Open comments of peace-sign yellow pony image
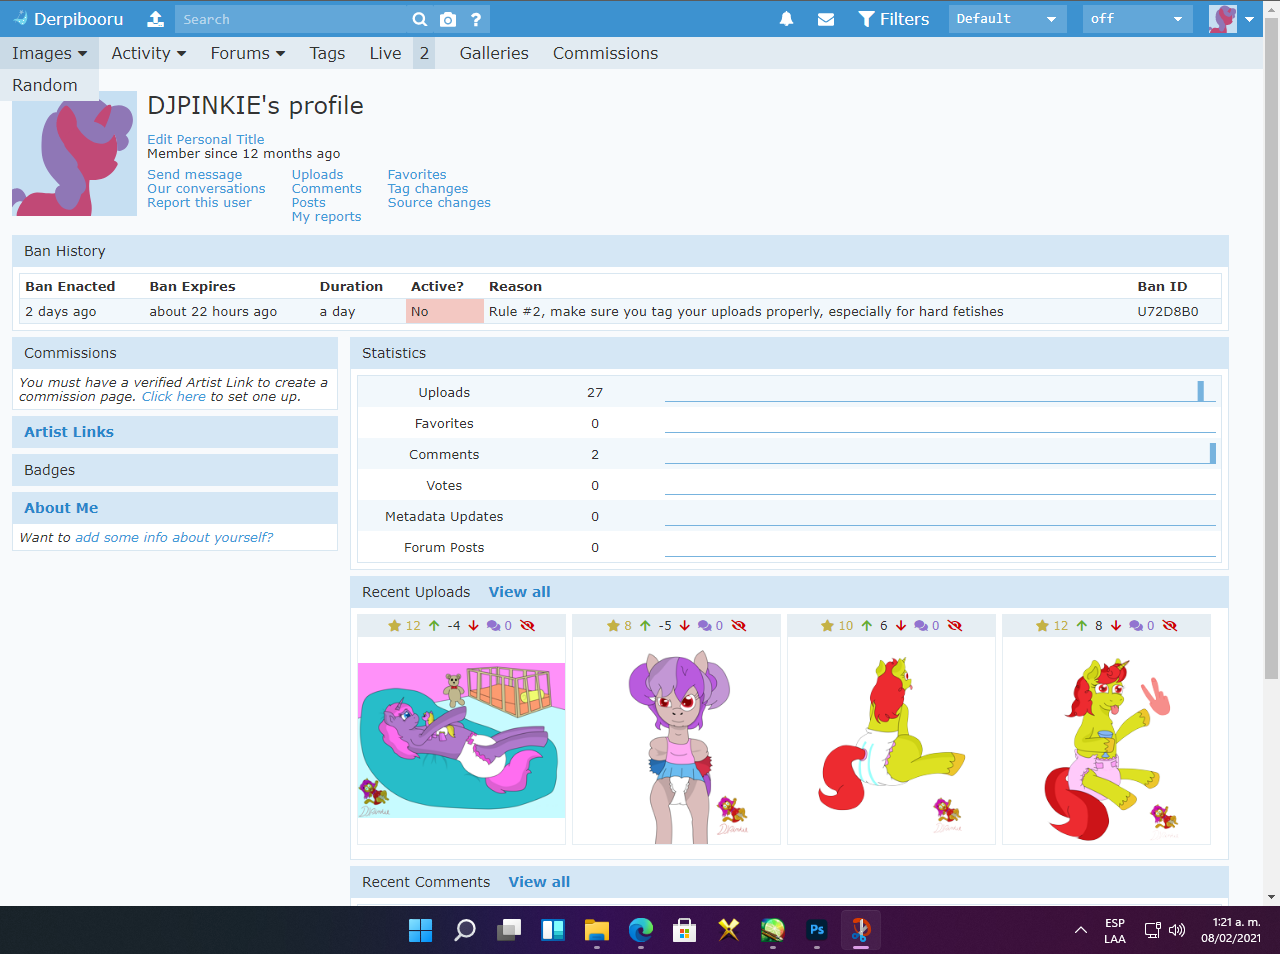This screenshot has width=1280, height=954. tap(1142, 626)
